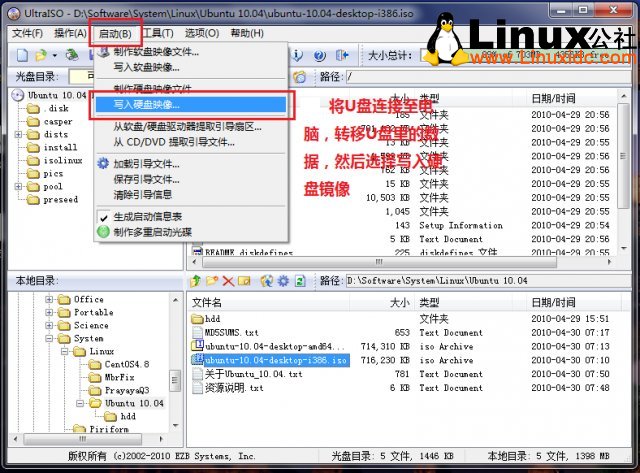Select isolinux folder in image tree
This screenshot has height=473, width=640.
pyautogui.click(x=63, y=160)
